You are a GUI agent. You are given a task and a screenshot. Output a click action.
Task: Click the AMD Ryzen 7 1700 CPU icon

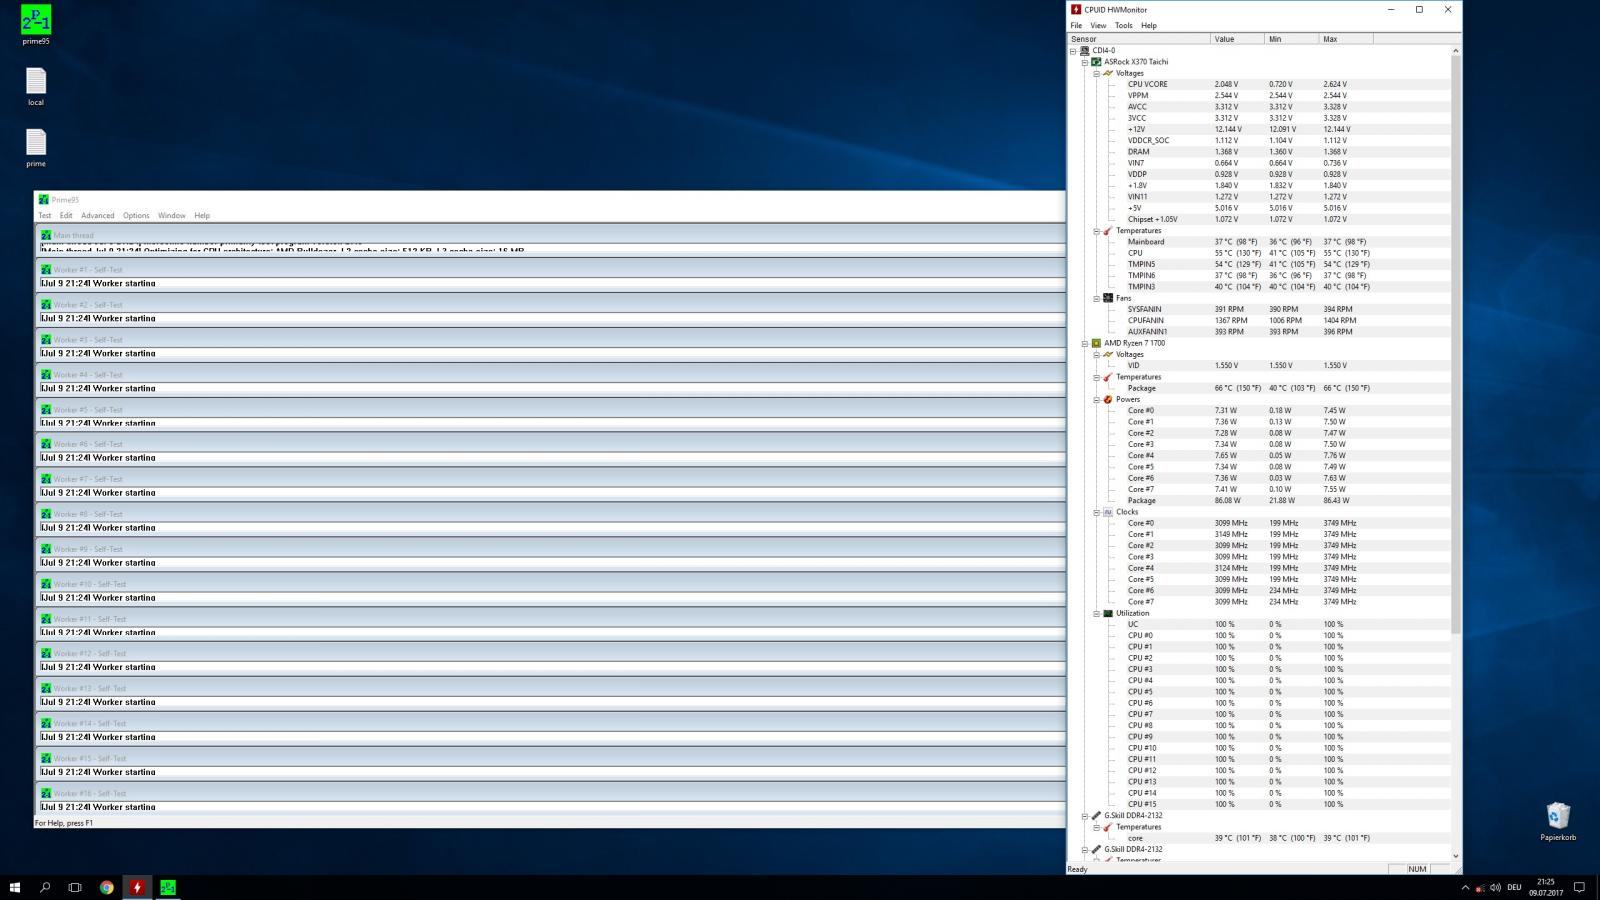(x=1096, y=343)
